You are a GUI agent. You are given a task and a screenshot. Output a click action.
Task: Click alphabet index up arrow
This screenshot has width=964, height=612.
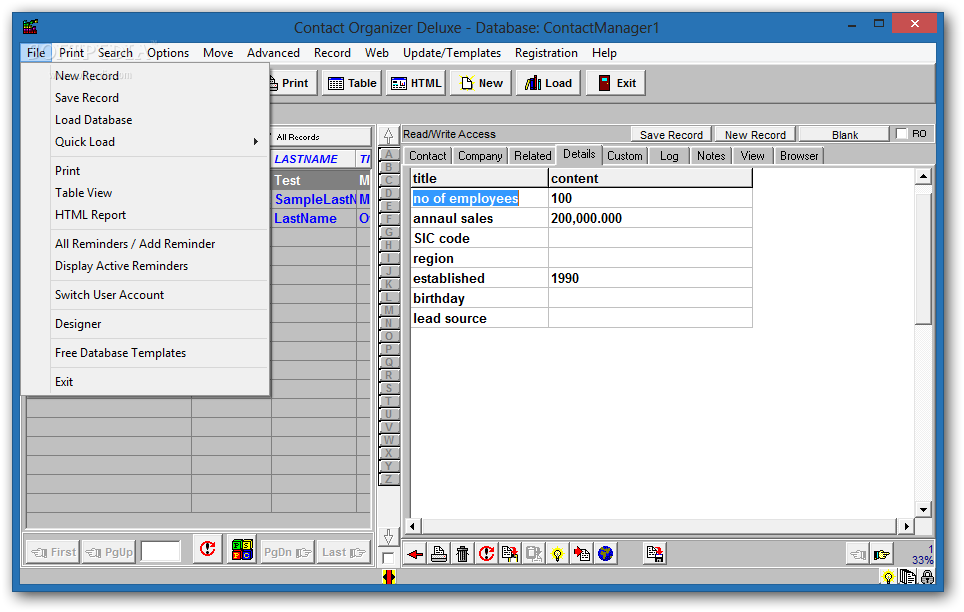[x=388, y=136]
